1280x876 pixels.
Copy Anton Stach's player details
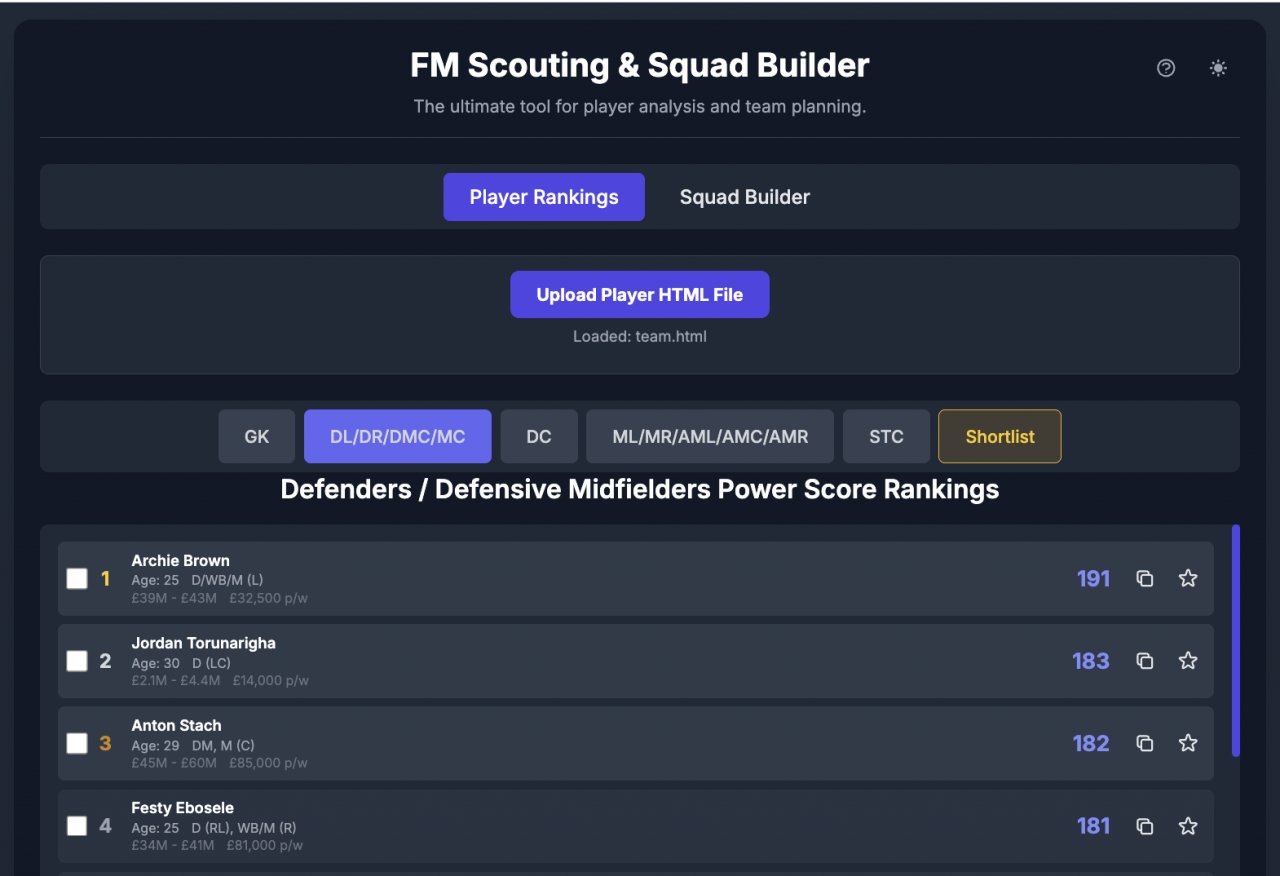coord(1145,743)
